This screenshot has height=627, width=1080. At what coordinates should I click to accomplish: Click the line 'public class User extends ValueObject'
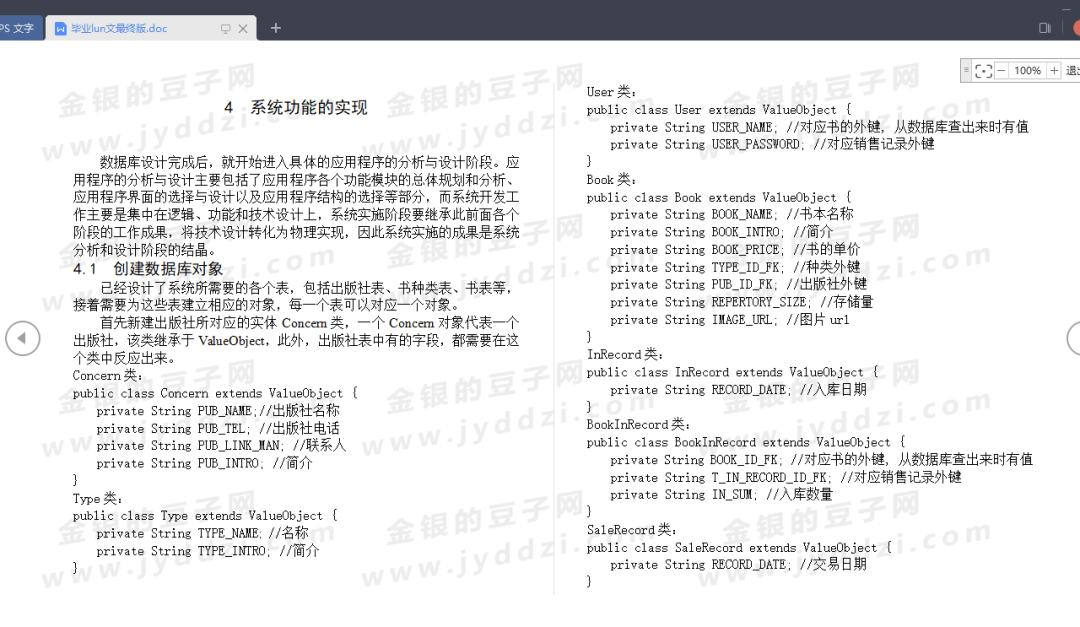718,110
